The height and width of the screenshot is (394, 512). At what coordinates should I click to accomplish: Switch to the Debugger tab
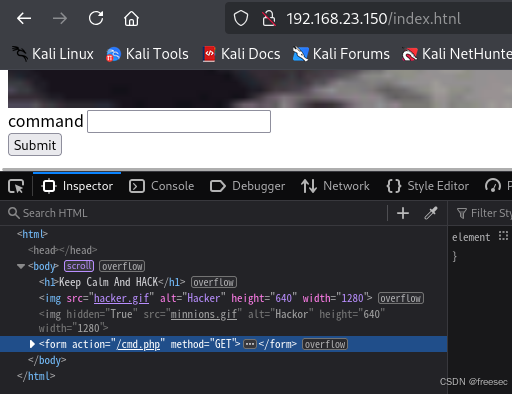[x=248, y=186]
